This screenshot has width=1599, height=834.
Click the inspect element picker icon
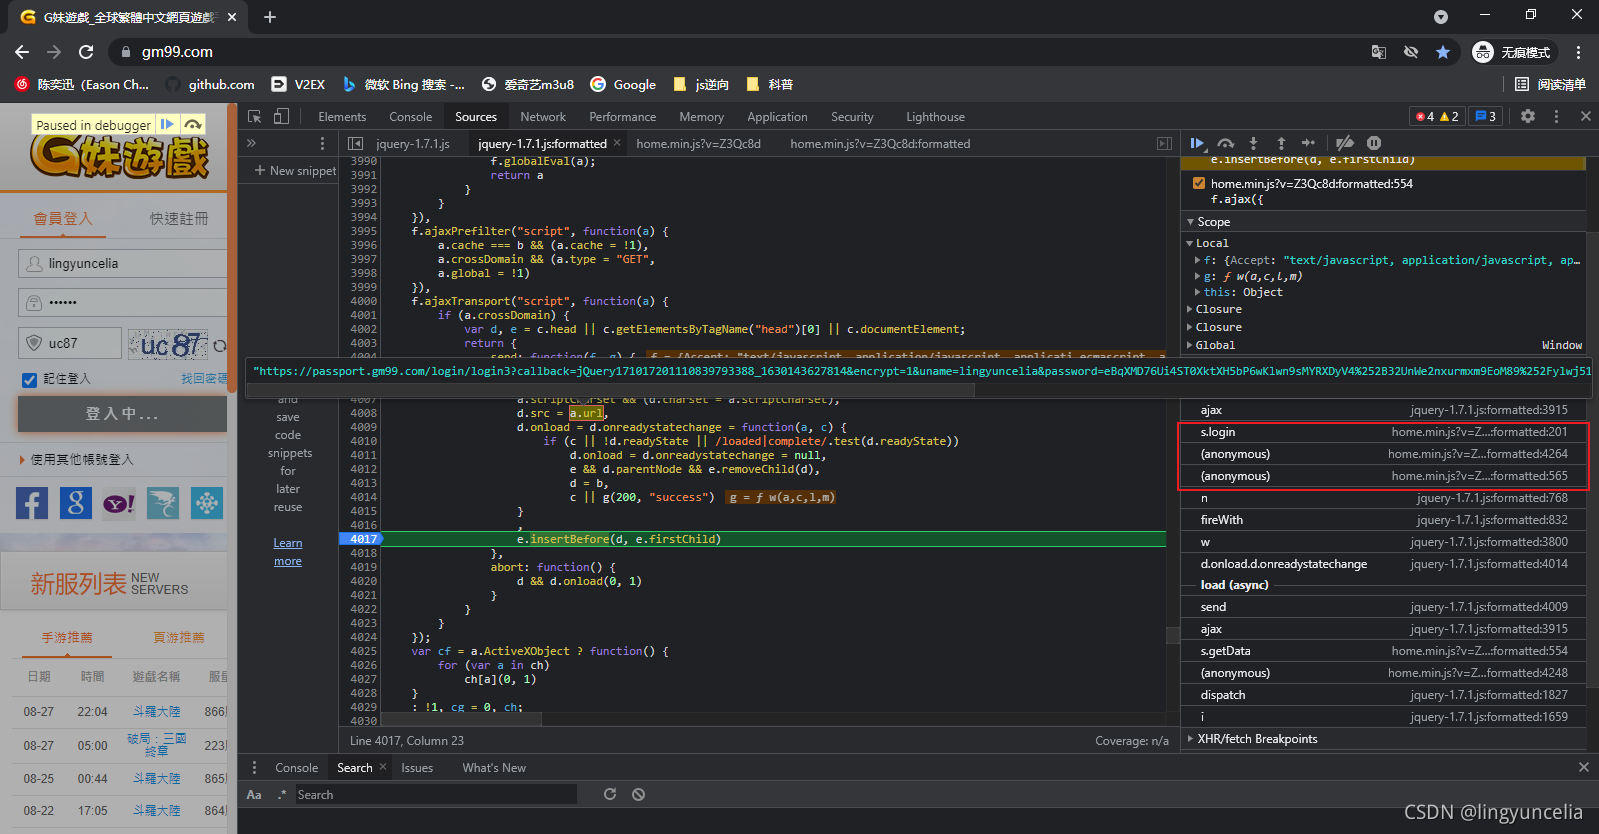point(254,116)
